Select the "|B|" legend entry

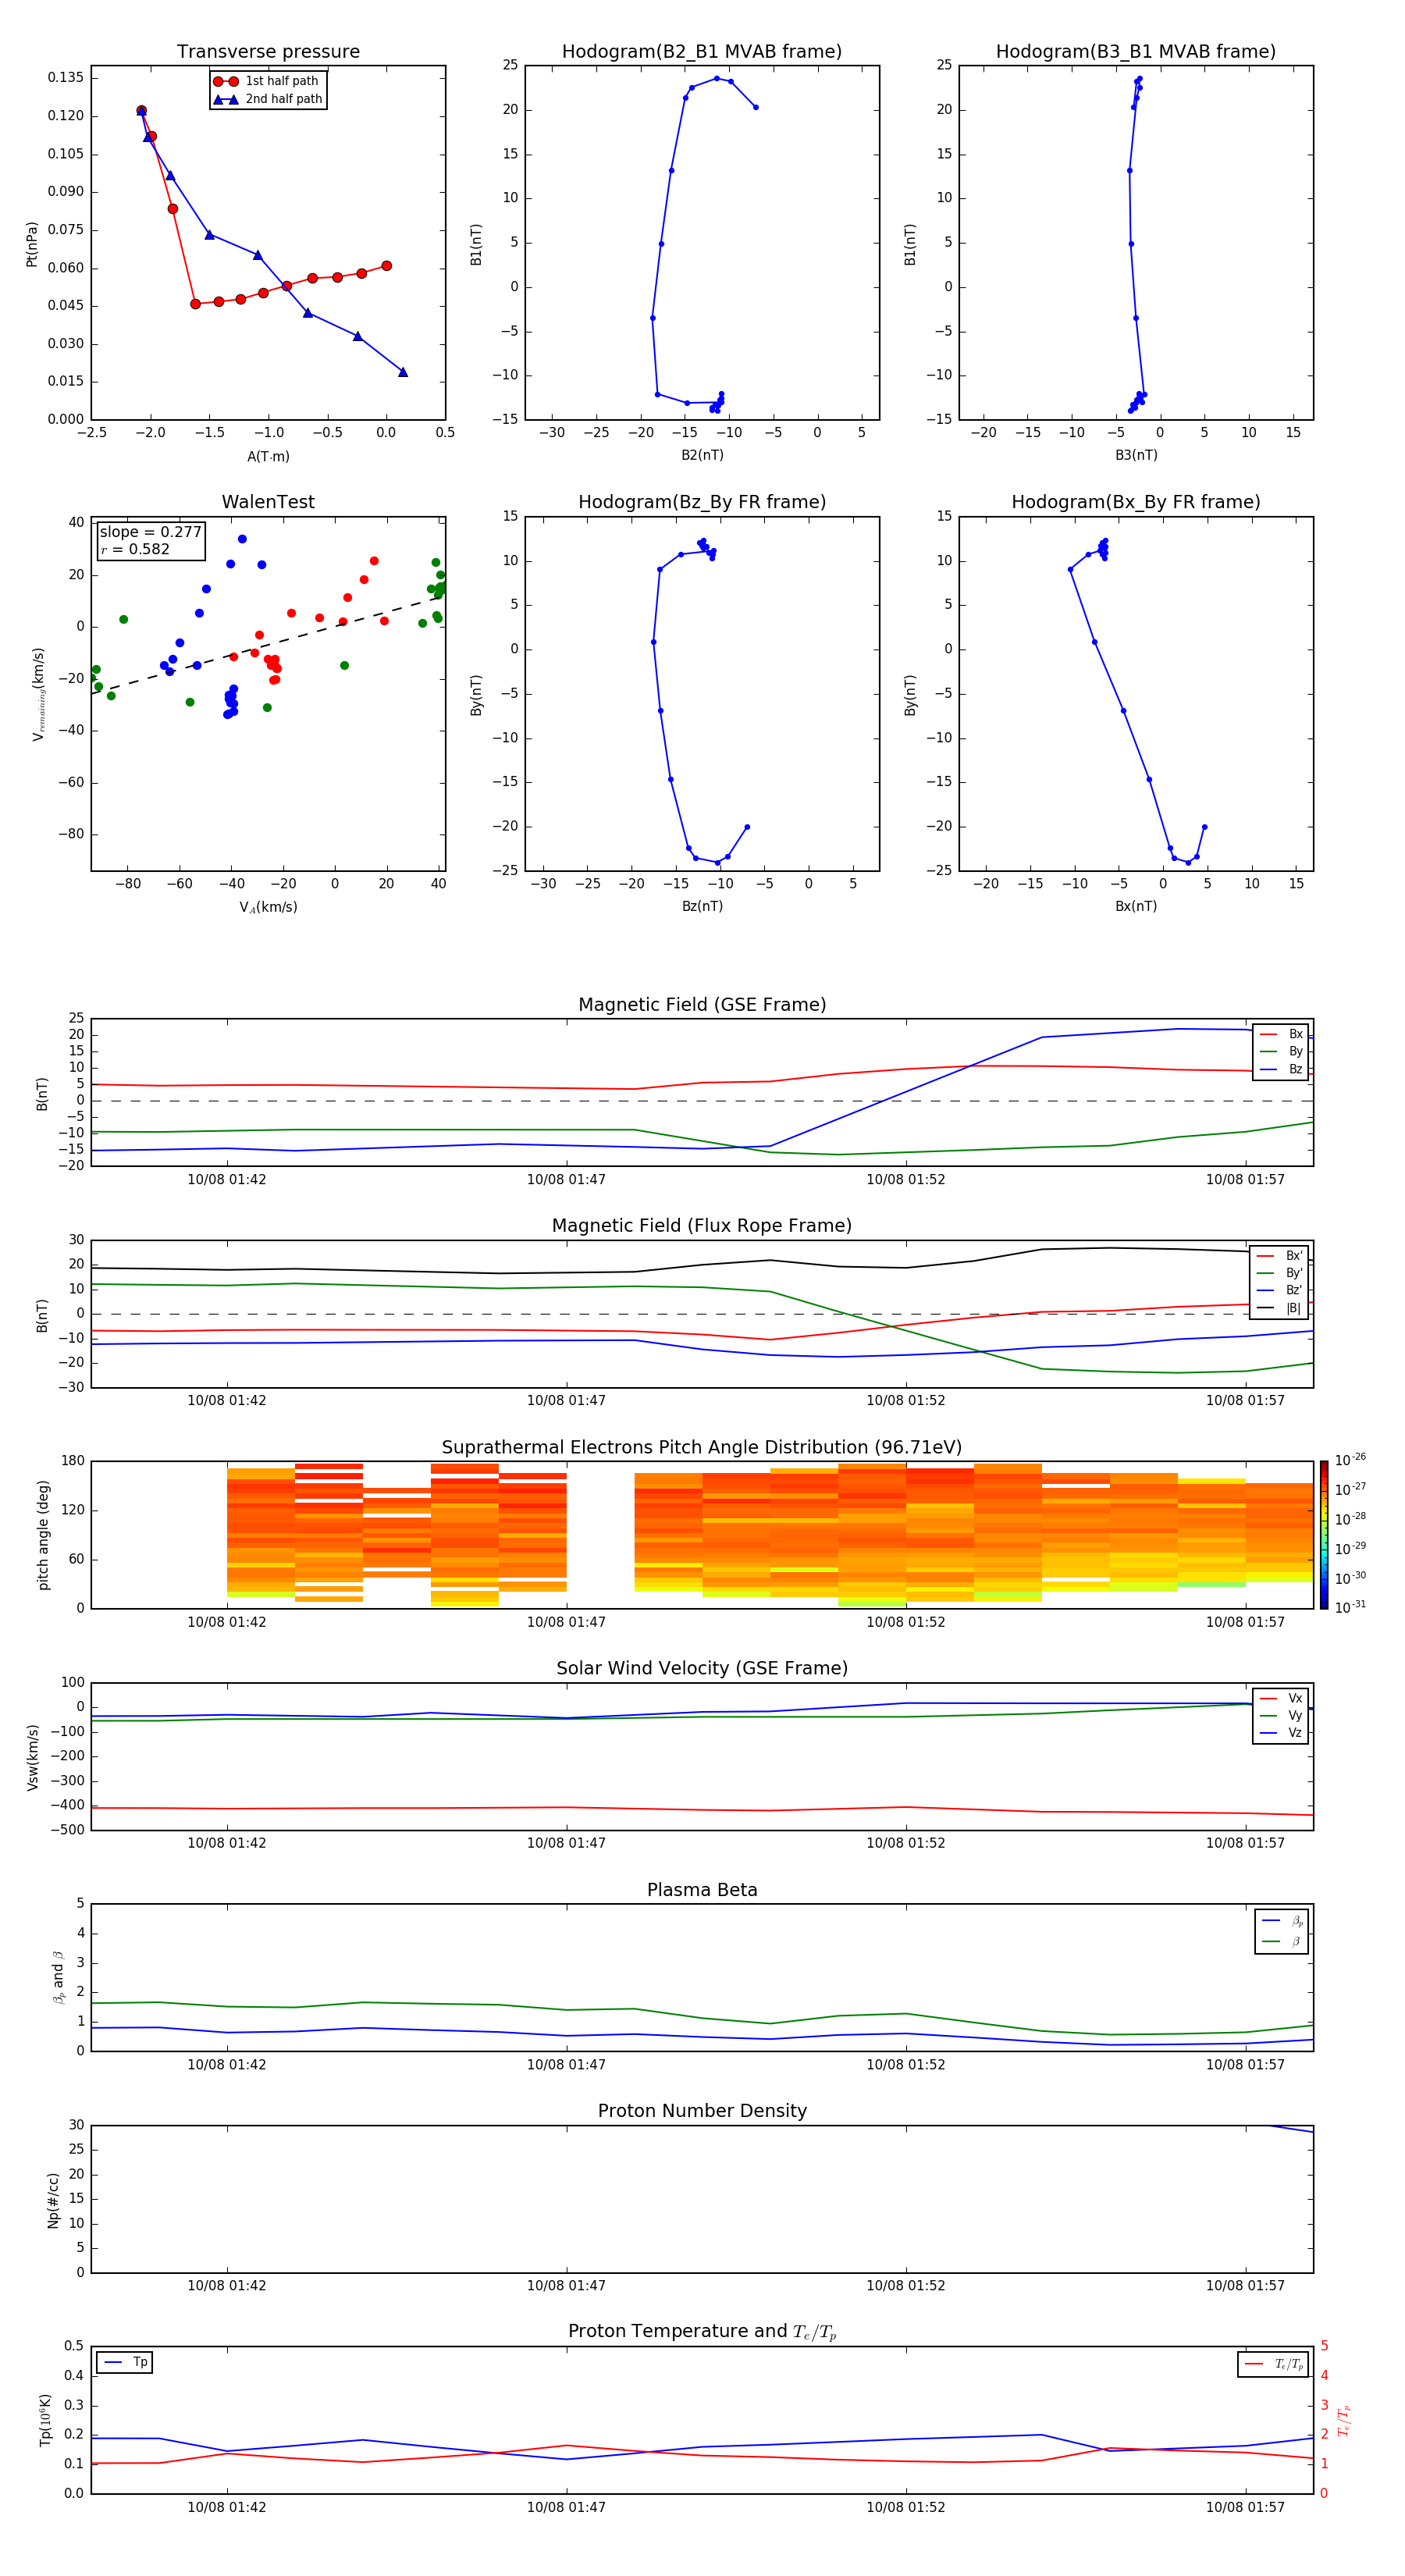1281,1308
